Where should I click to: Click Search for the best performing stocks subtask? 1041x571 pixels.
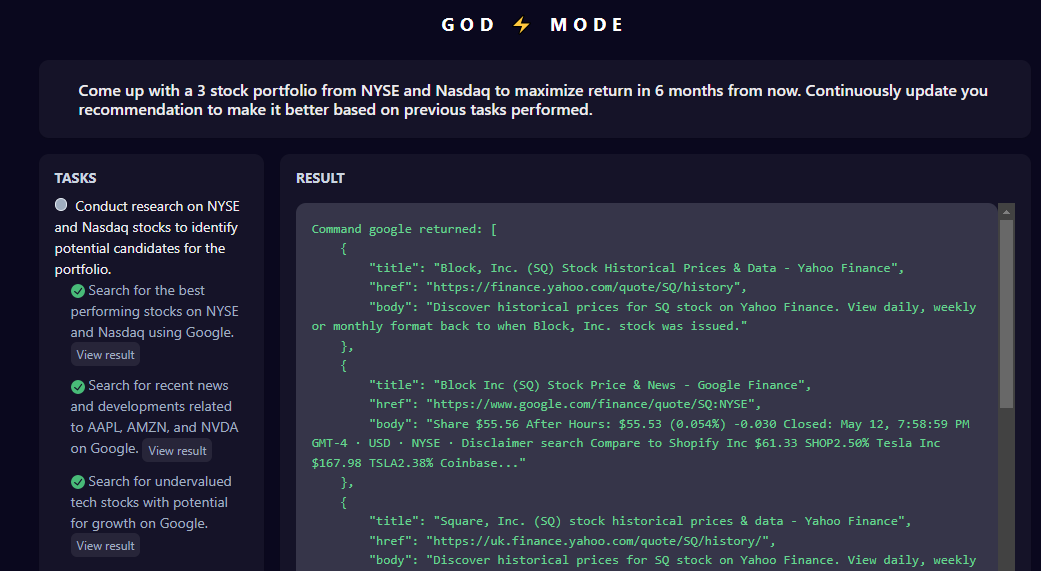[155, 311]
